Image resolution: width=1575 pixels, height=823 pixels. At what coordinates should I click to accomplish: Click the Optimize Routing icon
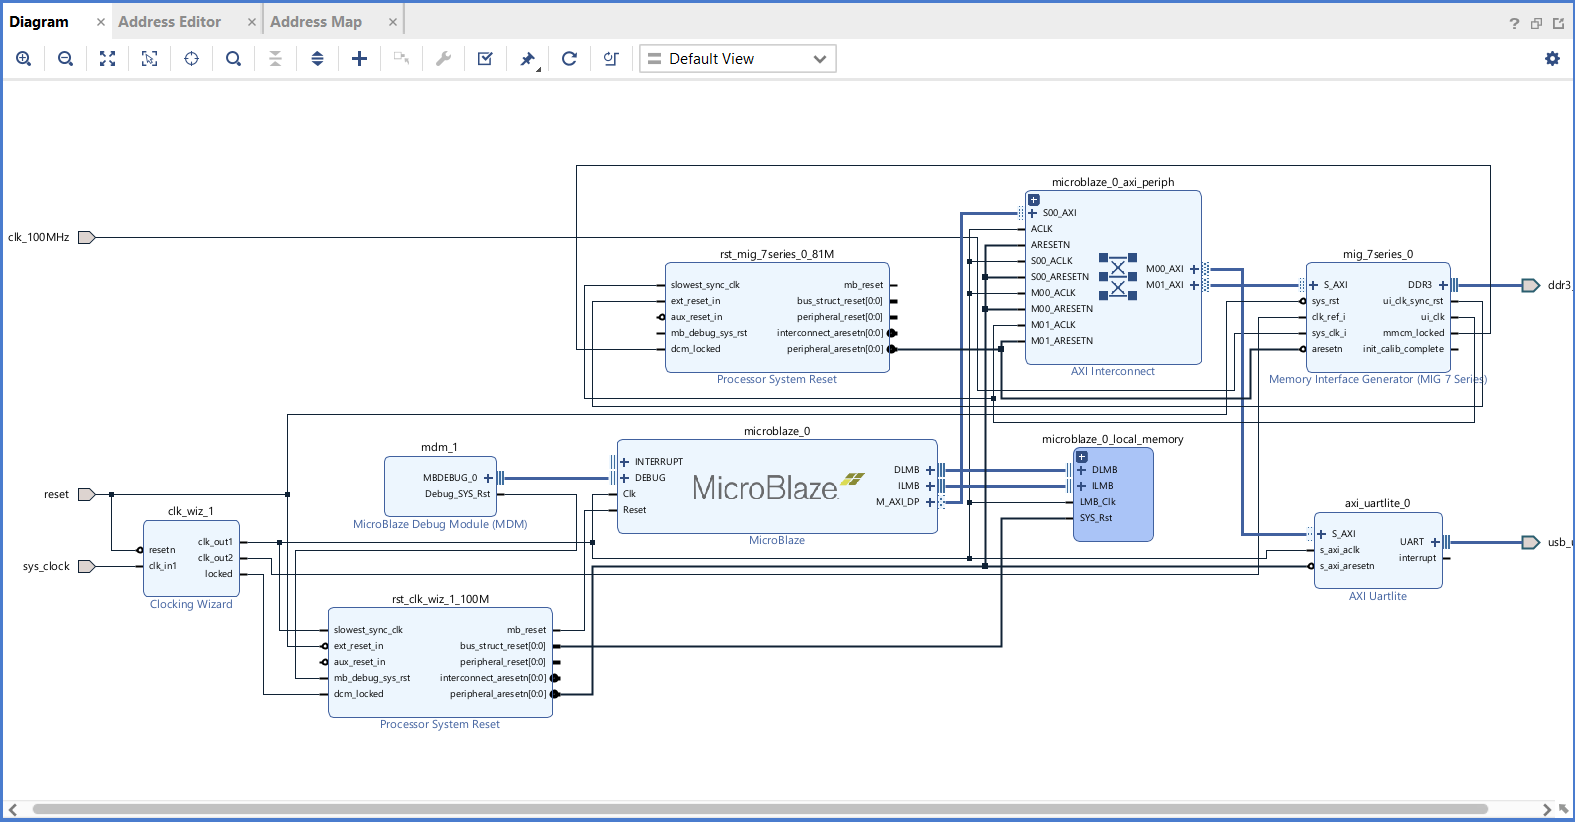[611, 59]
